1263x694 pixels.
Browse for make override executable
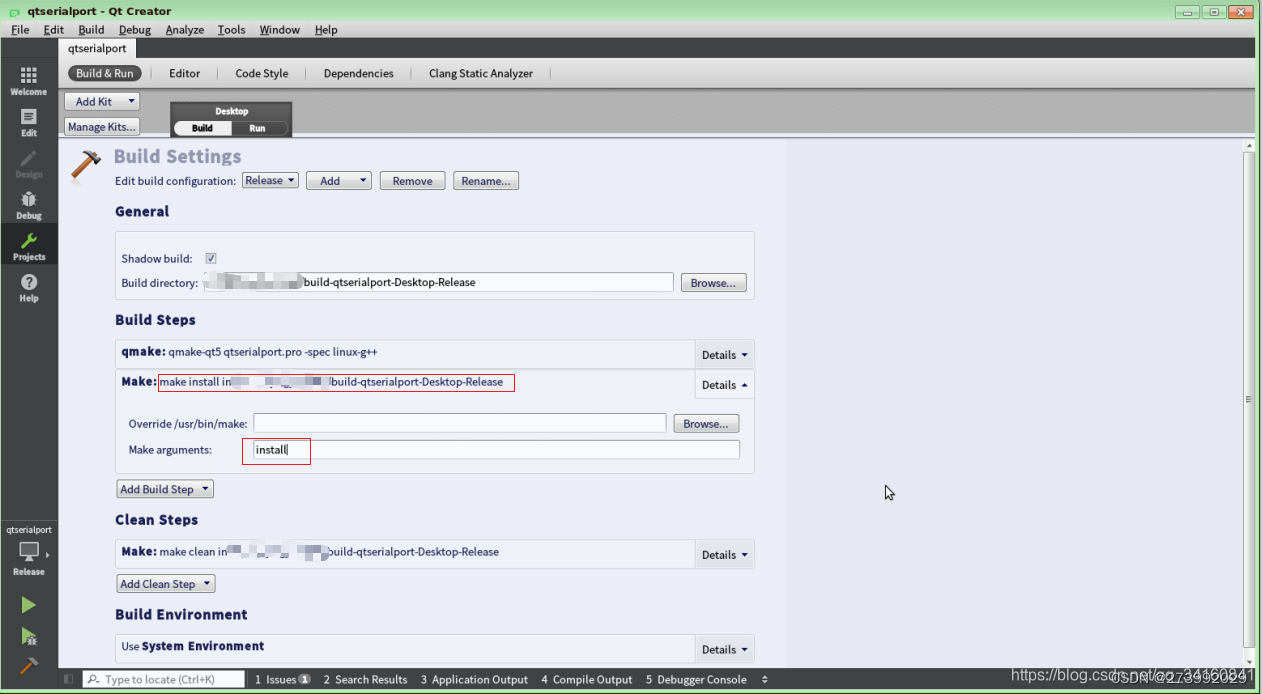coord(706,424)
